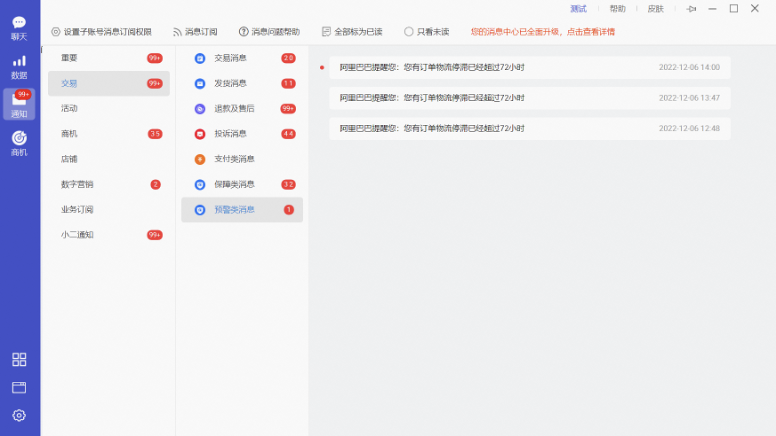Click the 消息订阅 label
Image resolution: width=776 pixels, height=436 pixels.
[201, 32]
